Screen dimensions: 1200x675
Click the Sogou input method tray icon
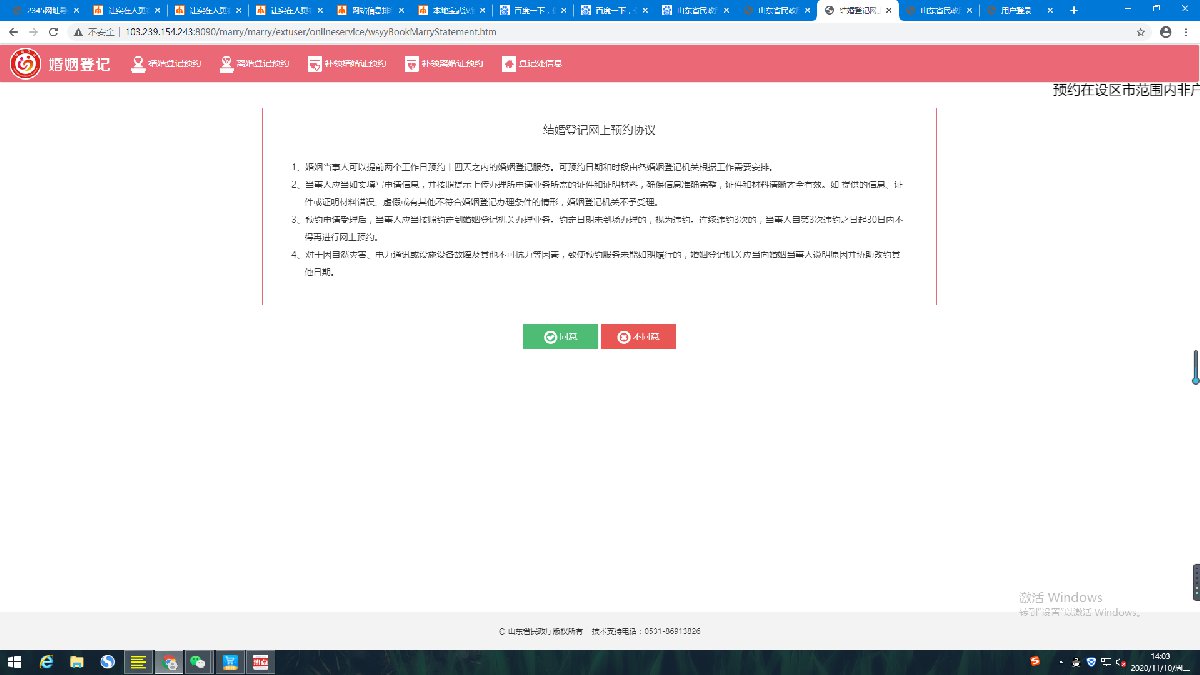[1035, 662]
